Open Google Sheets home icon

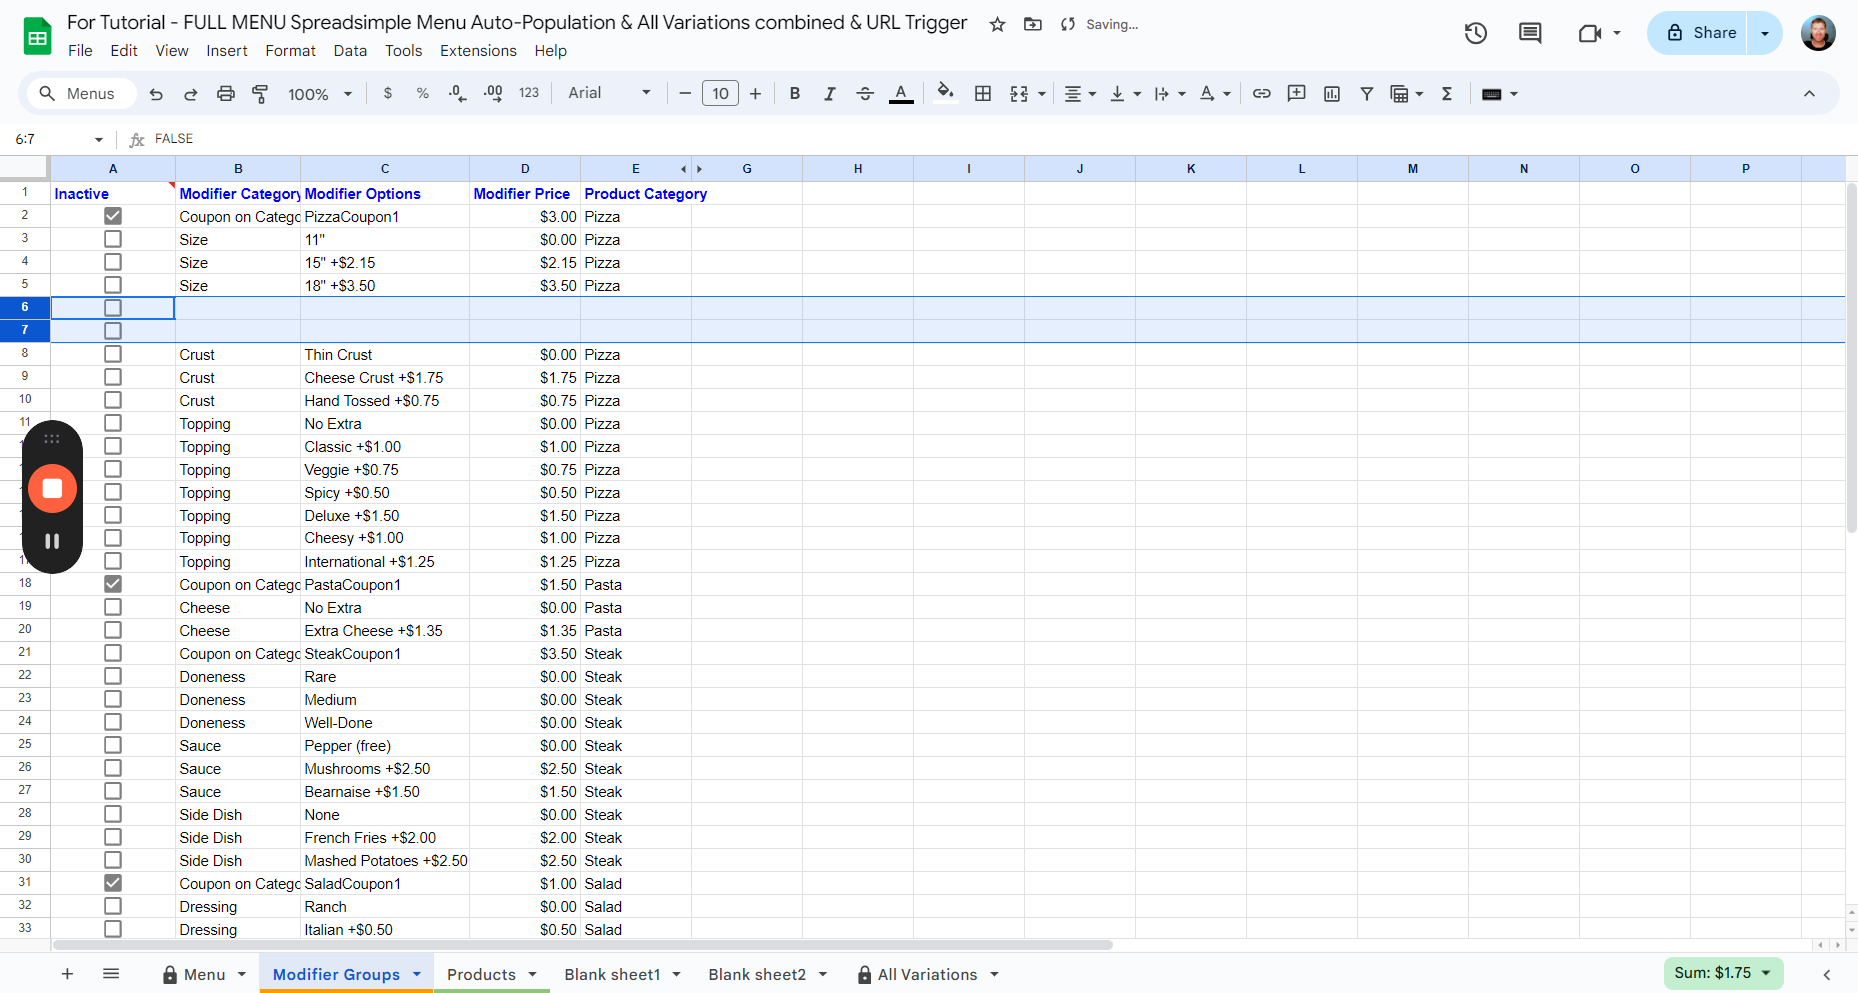[x=37, y=37]
